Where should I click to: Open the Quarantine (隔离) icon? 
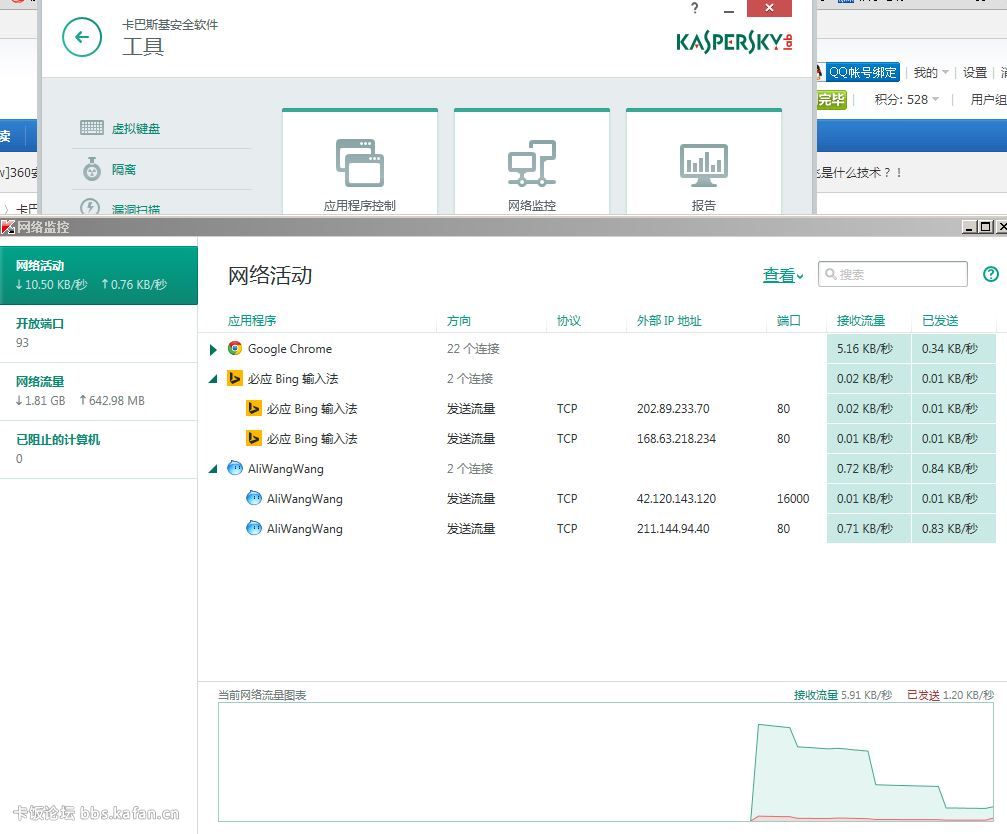click(x=92, y=169)
